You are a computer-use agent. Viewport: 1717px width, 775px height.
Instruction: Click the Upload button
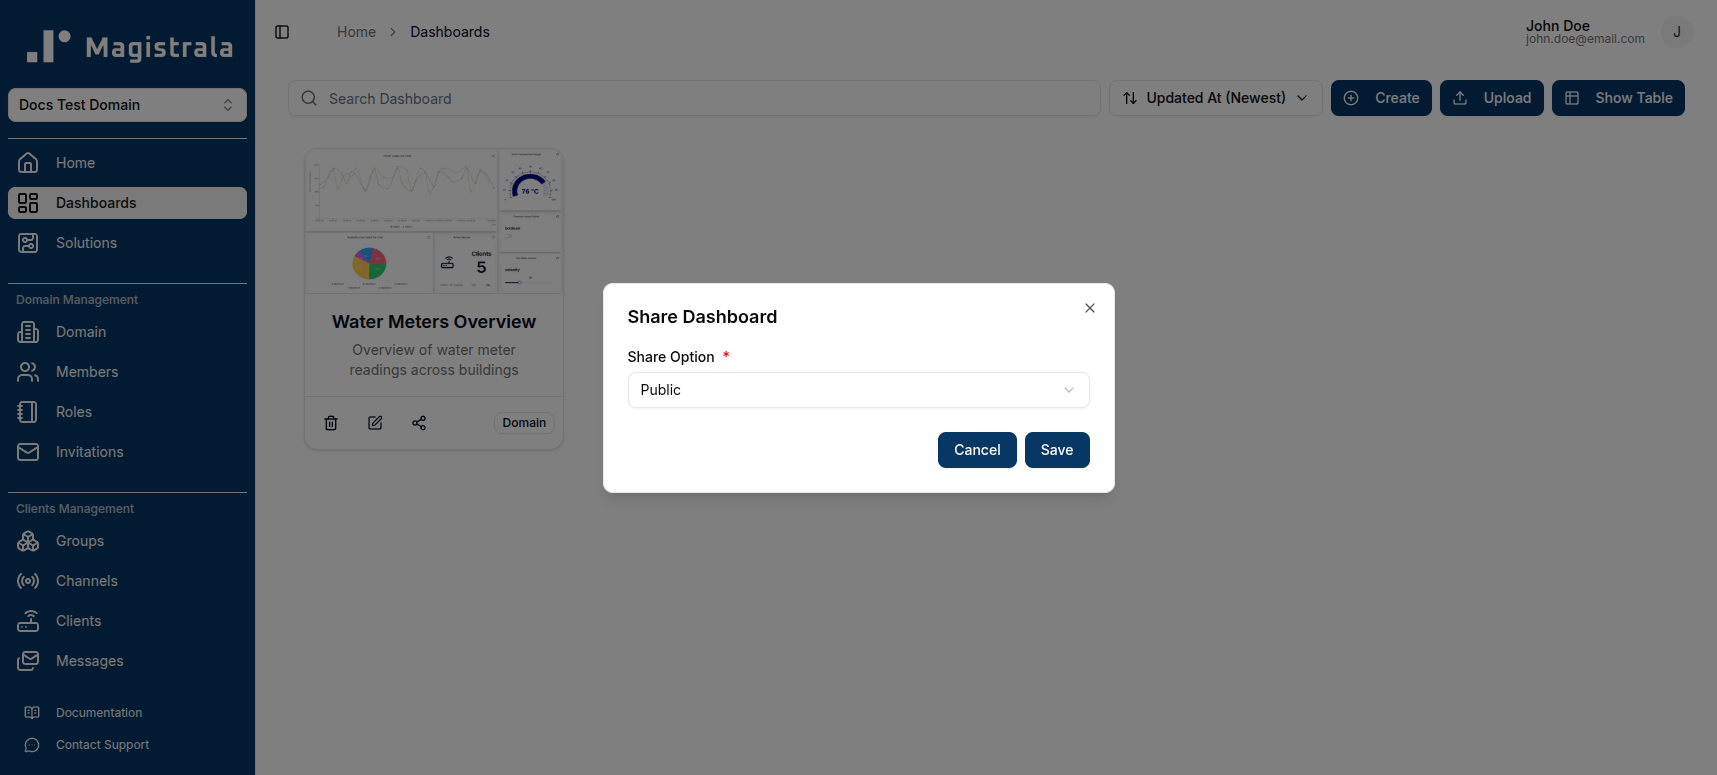click(1492, 98)
